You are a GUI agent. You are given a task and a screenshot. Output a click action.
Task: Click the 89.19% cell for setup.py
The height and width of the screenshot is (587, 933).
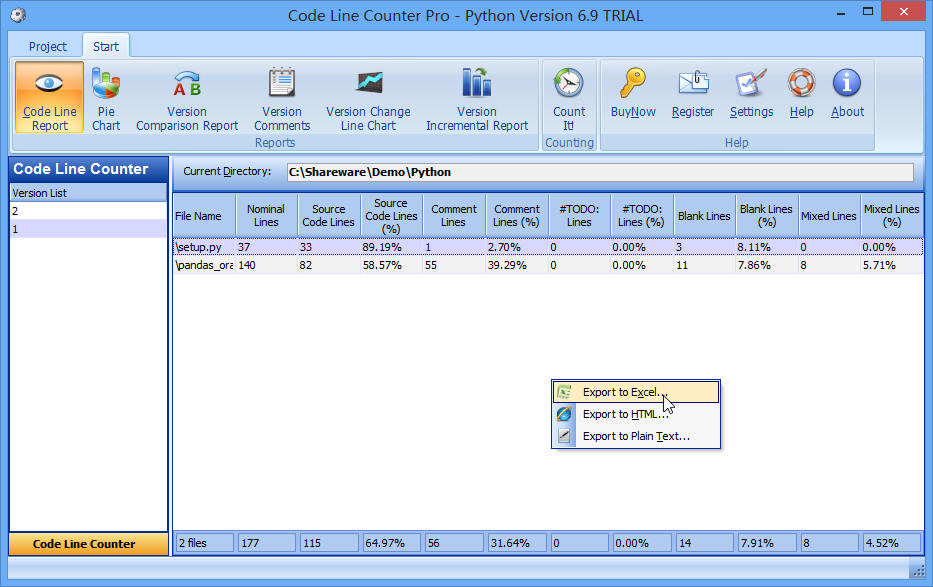click(392, 247)
